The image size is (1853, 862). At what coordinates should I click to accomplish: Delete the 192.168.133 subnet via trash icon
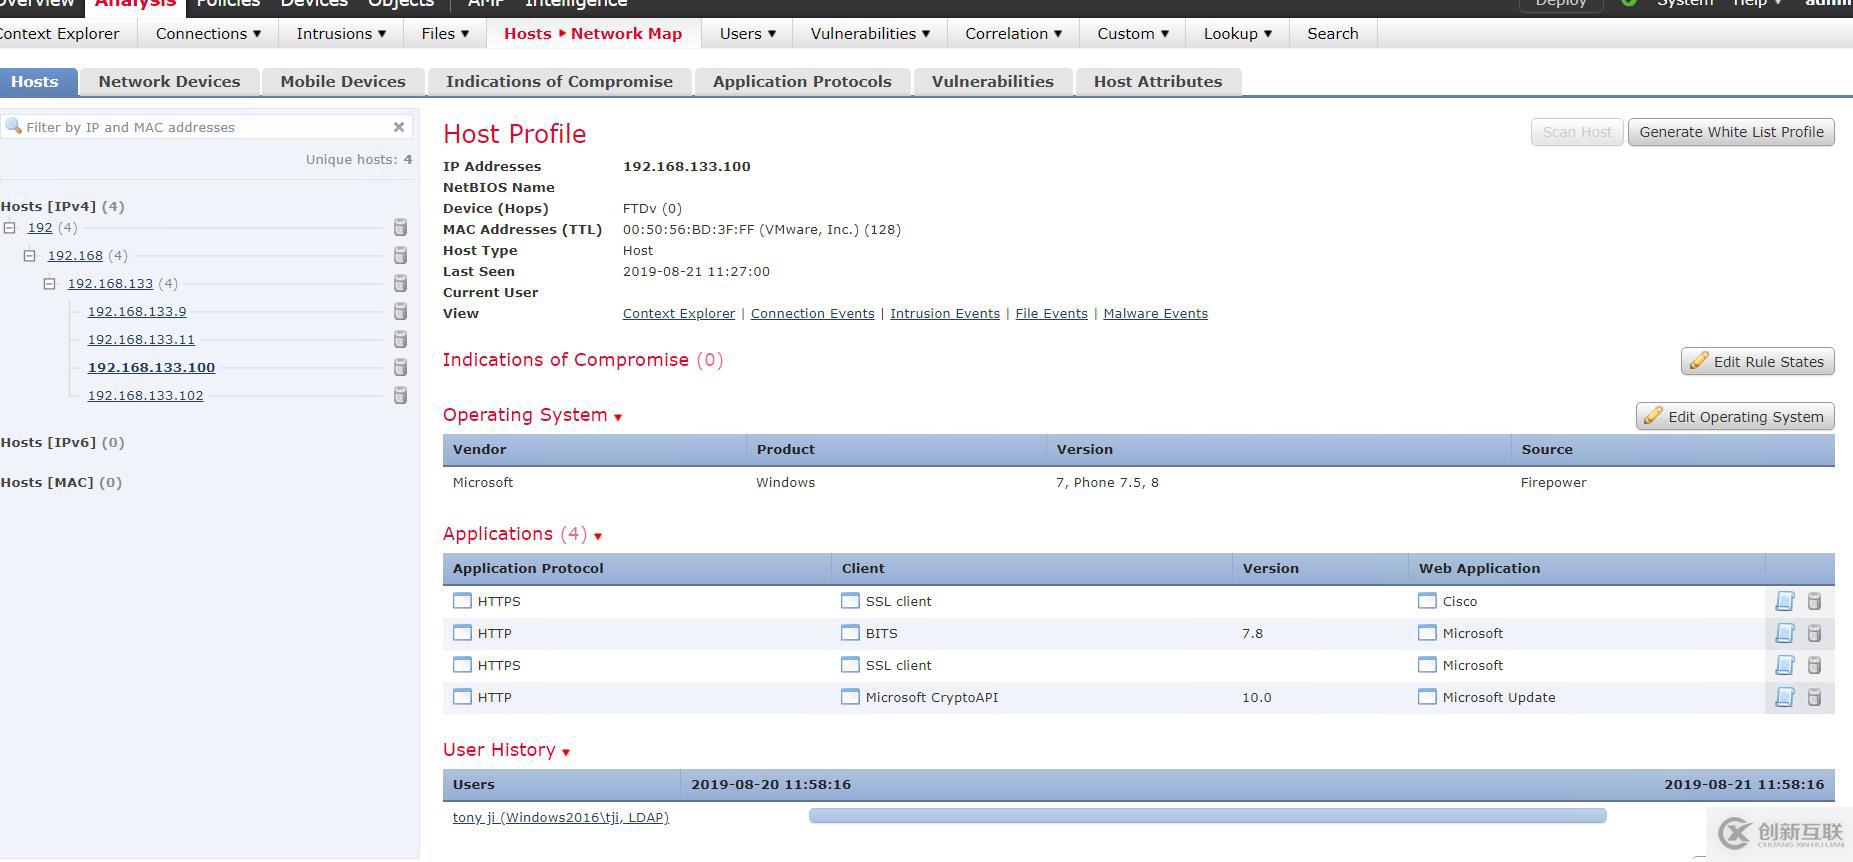[400, 283]
